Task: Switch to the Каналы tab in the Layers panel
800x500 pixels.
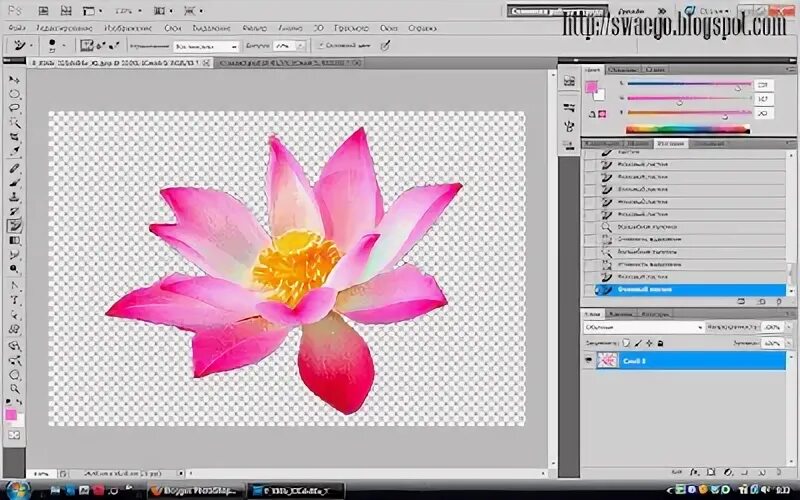Action: pos(620,314)
